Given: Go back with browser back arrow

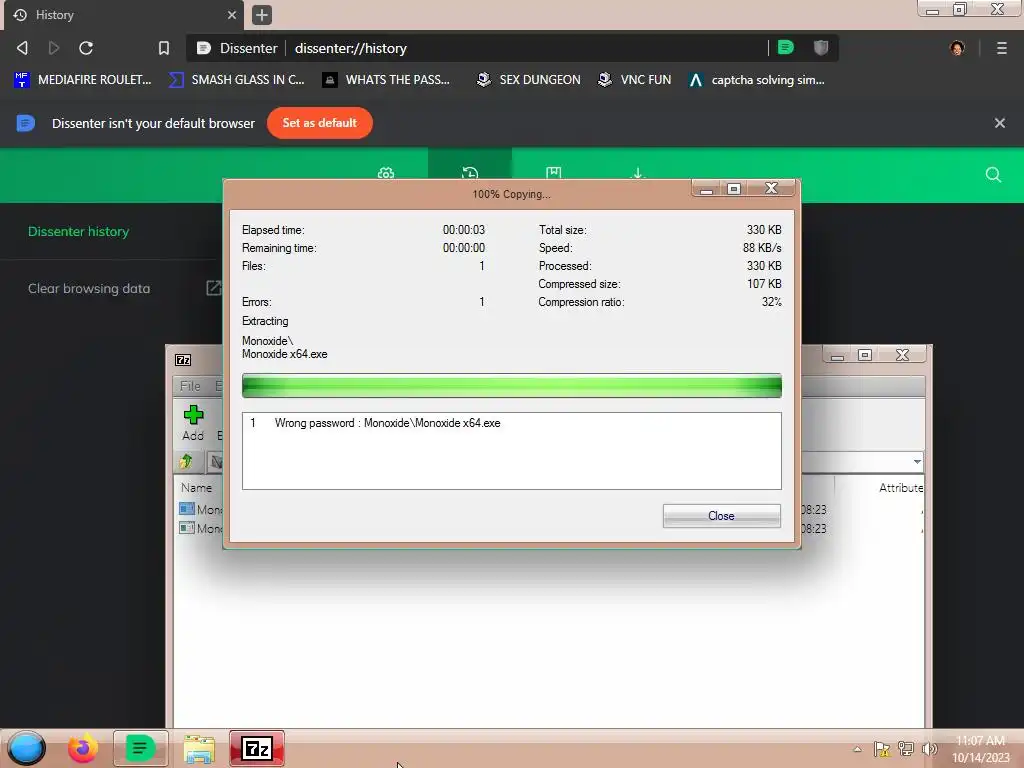Looking at the screenshot, I should click(22, 48).
